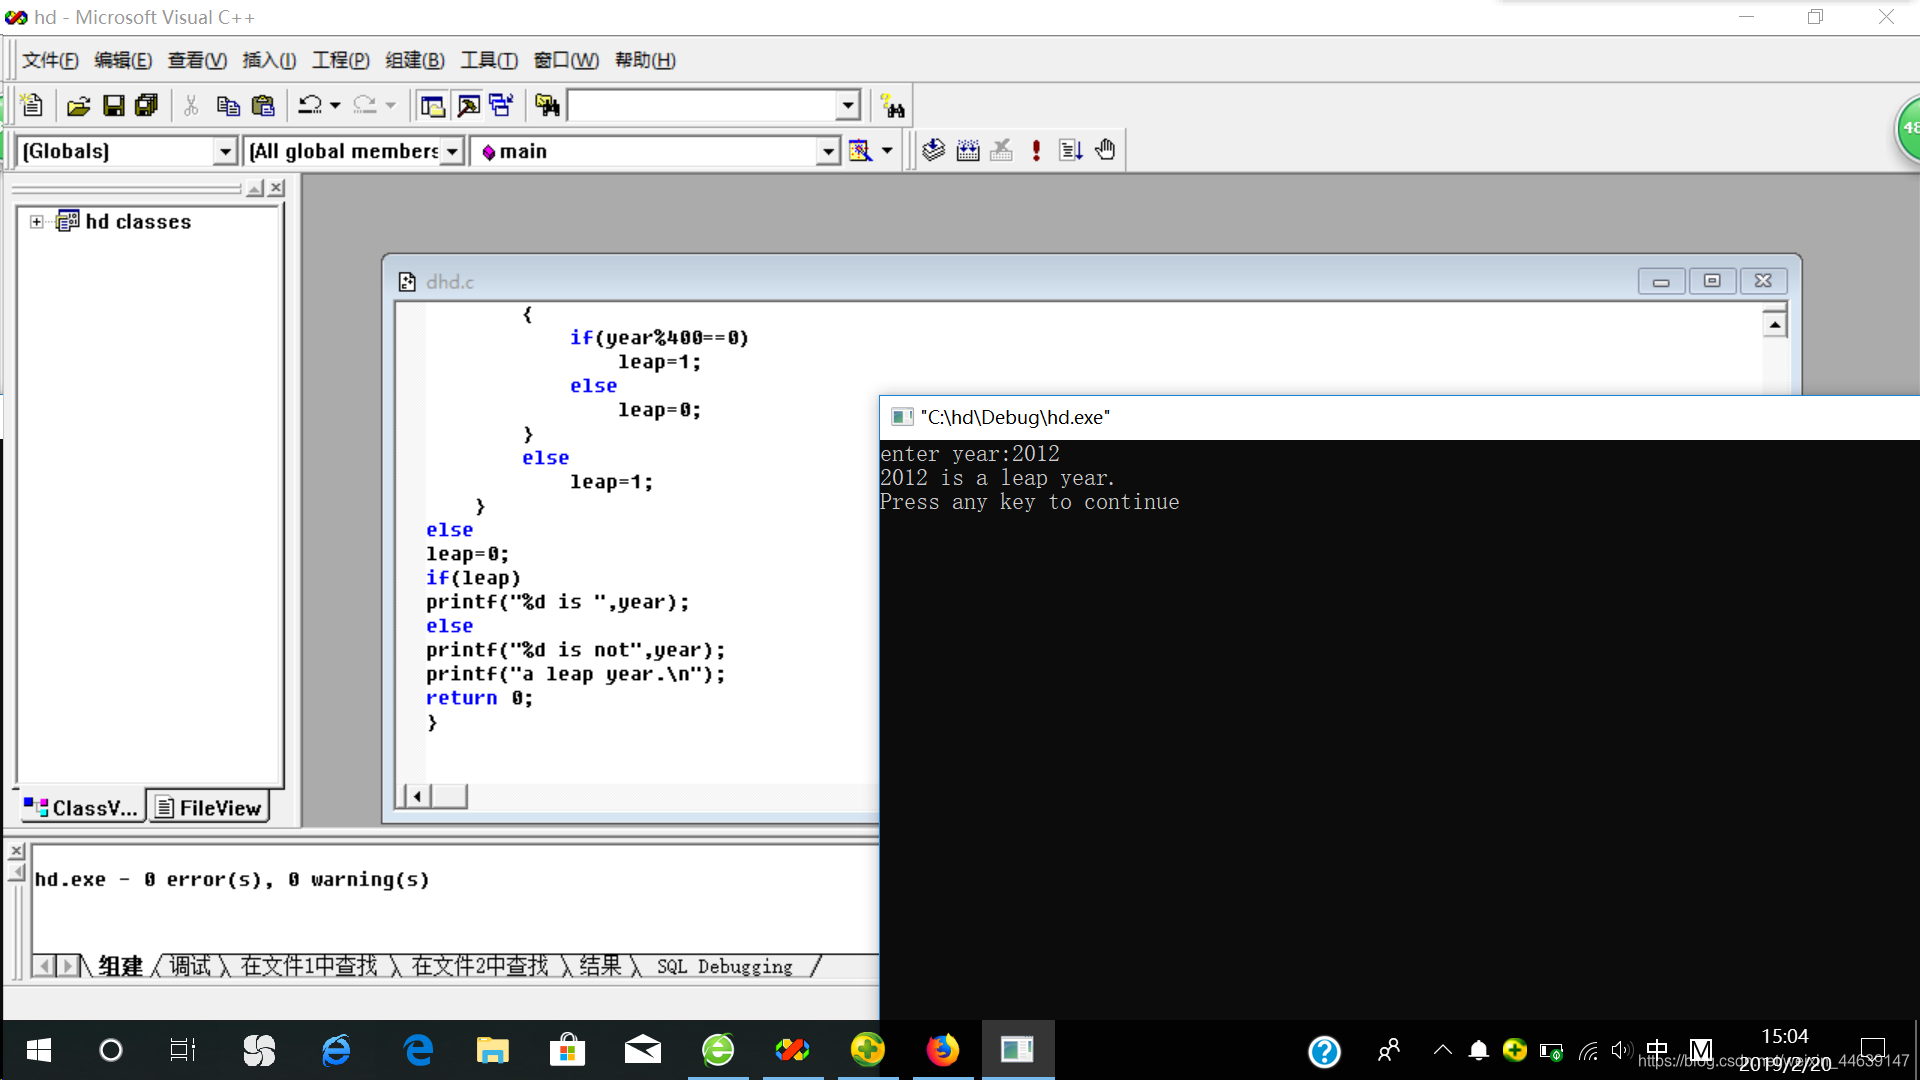
Task: Run program with red exclamation icon
Action: [x=1036, y=150]
